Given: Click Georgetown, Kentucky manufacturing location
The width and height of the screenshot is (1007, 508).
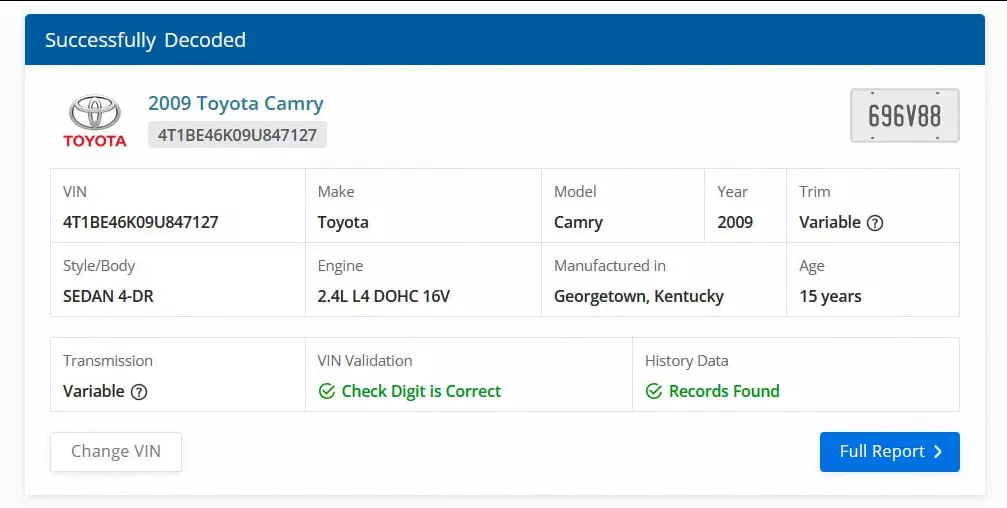Looking at the screenshot, I should [639, 297].
